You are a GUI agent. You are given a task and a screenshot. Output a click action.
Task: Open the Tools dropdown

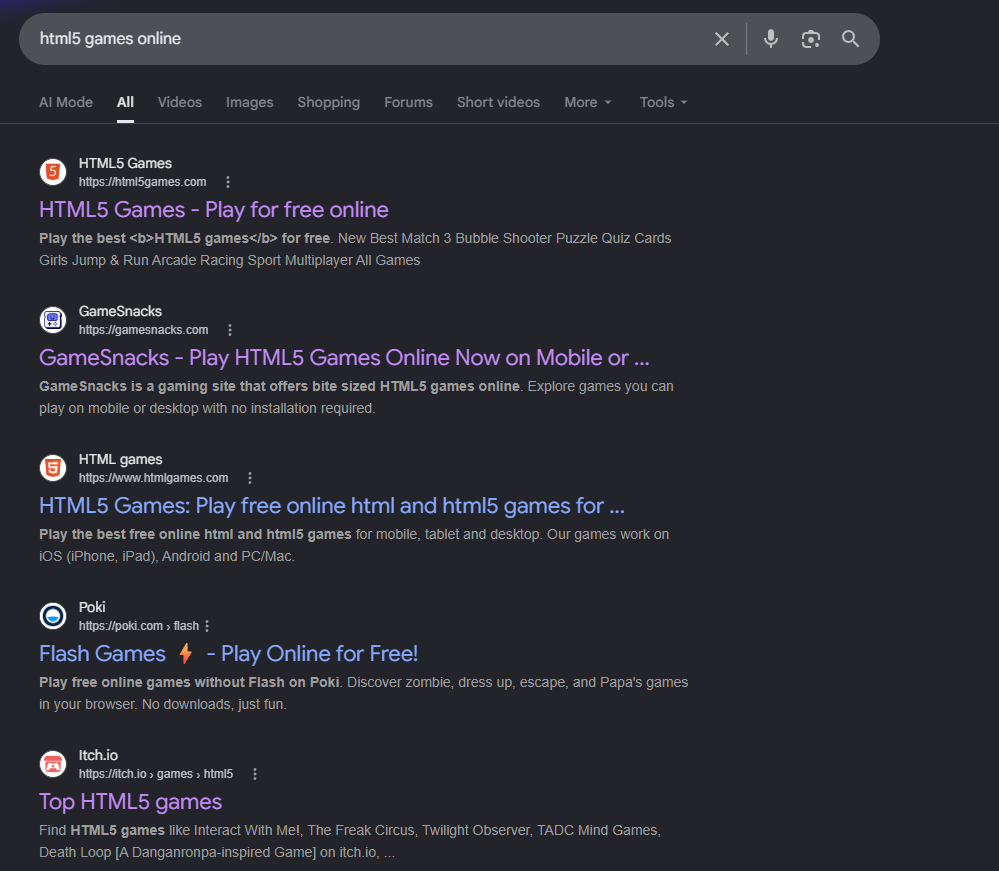(x=663, y=102)
